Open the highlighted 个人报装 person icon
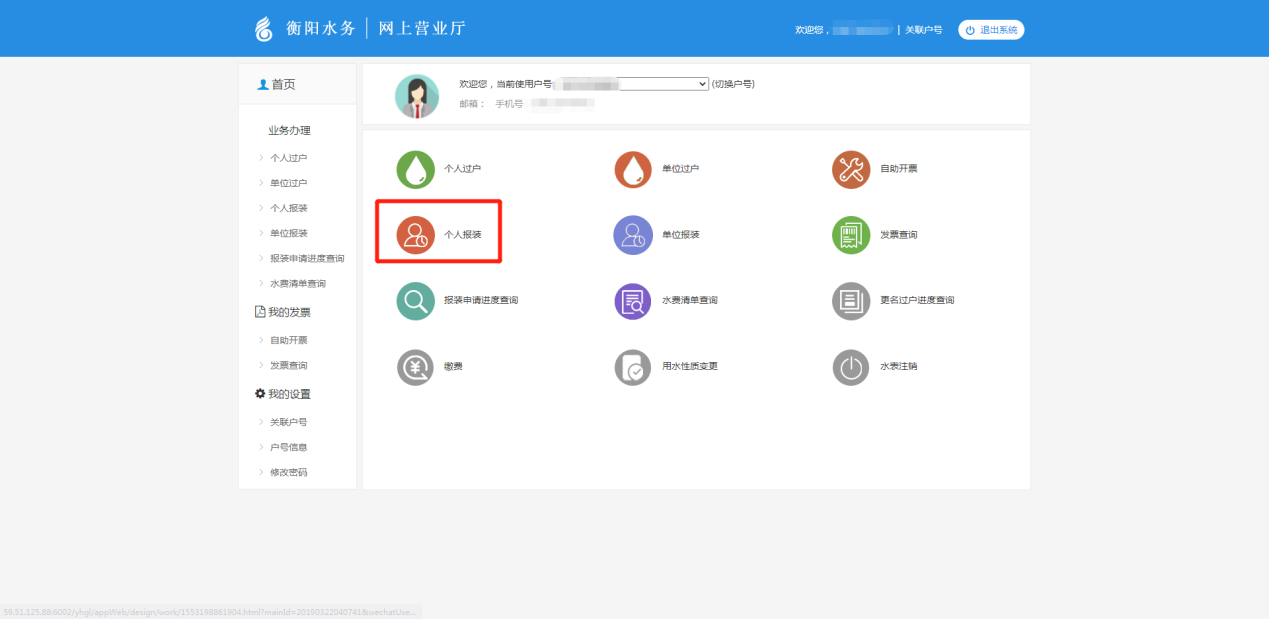Viewport: 1269px width, 619px height. [416, 235]
